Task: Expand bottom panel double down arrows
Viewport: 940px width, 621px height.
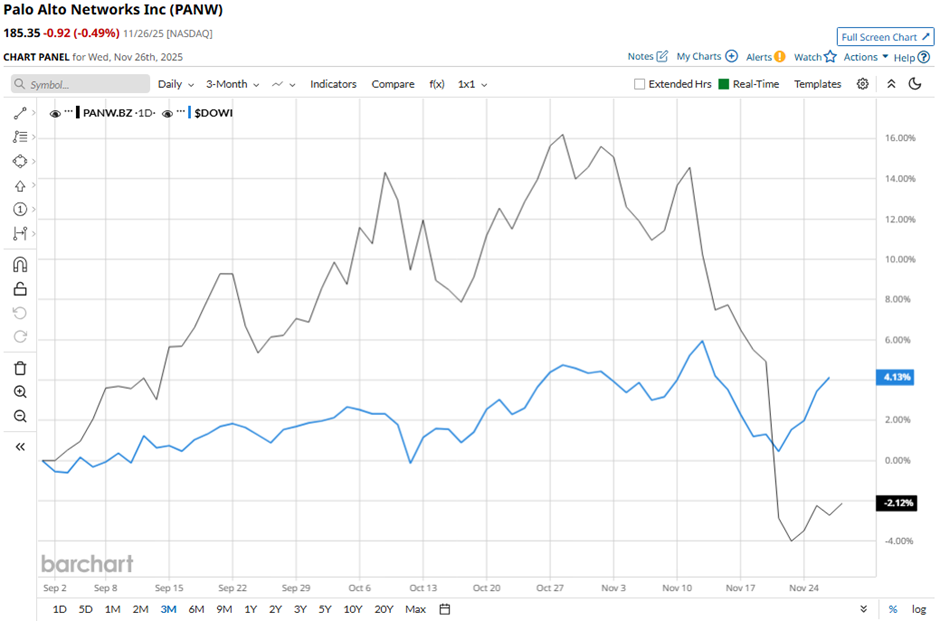Action: coord(863,609)
